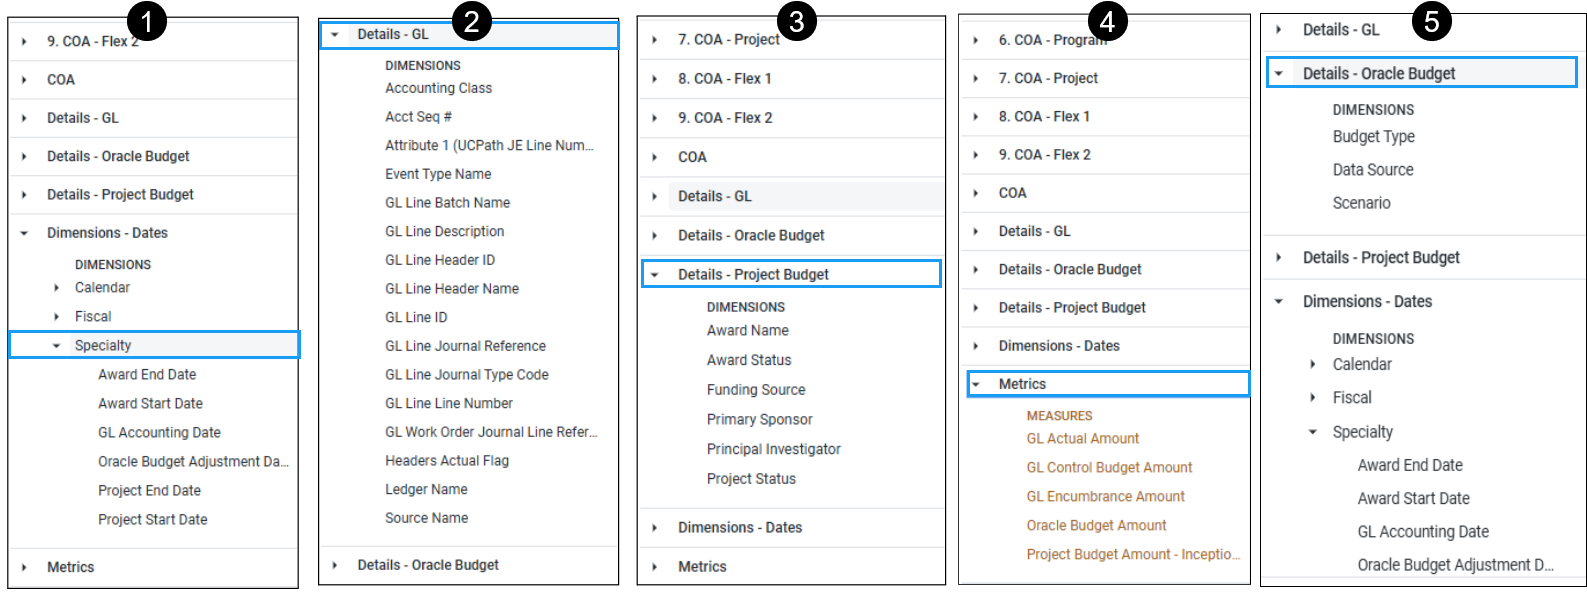1587x598 pixels.
Task: Select GL Actual Amount measure
Action: (1082, 439)
